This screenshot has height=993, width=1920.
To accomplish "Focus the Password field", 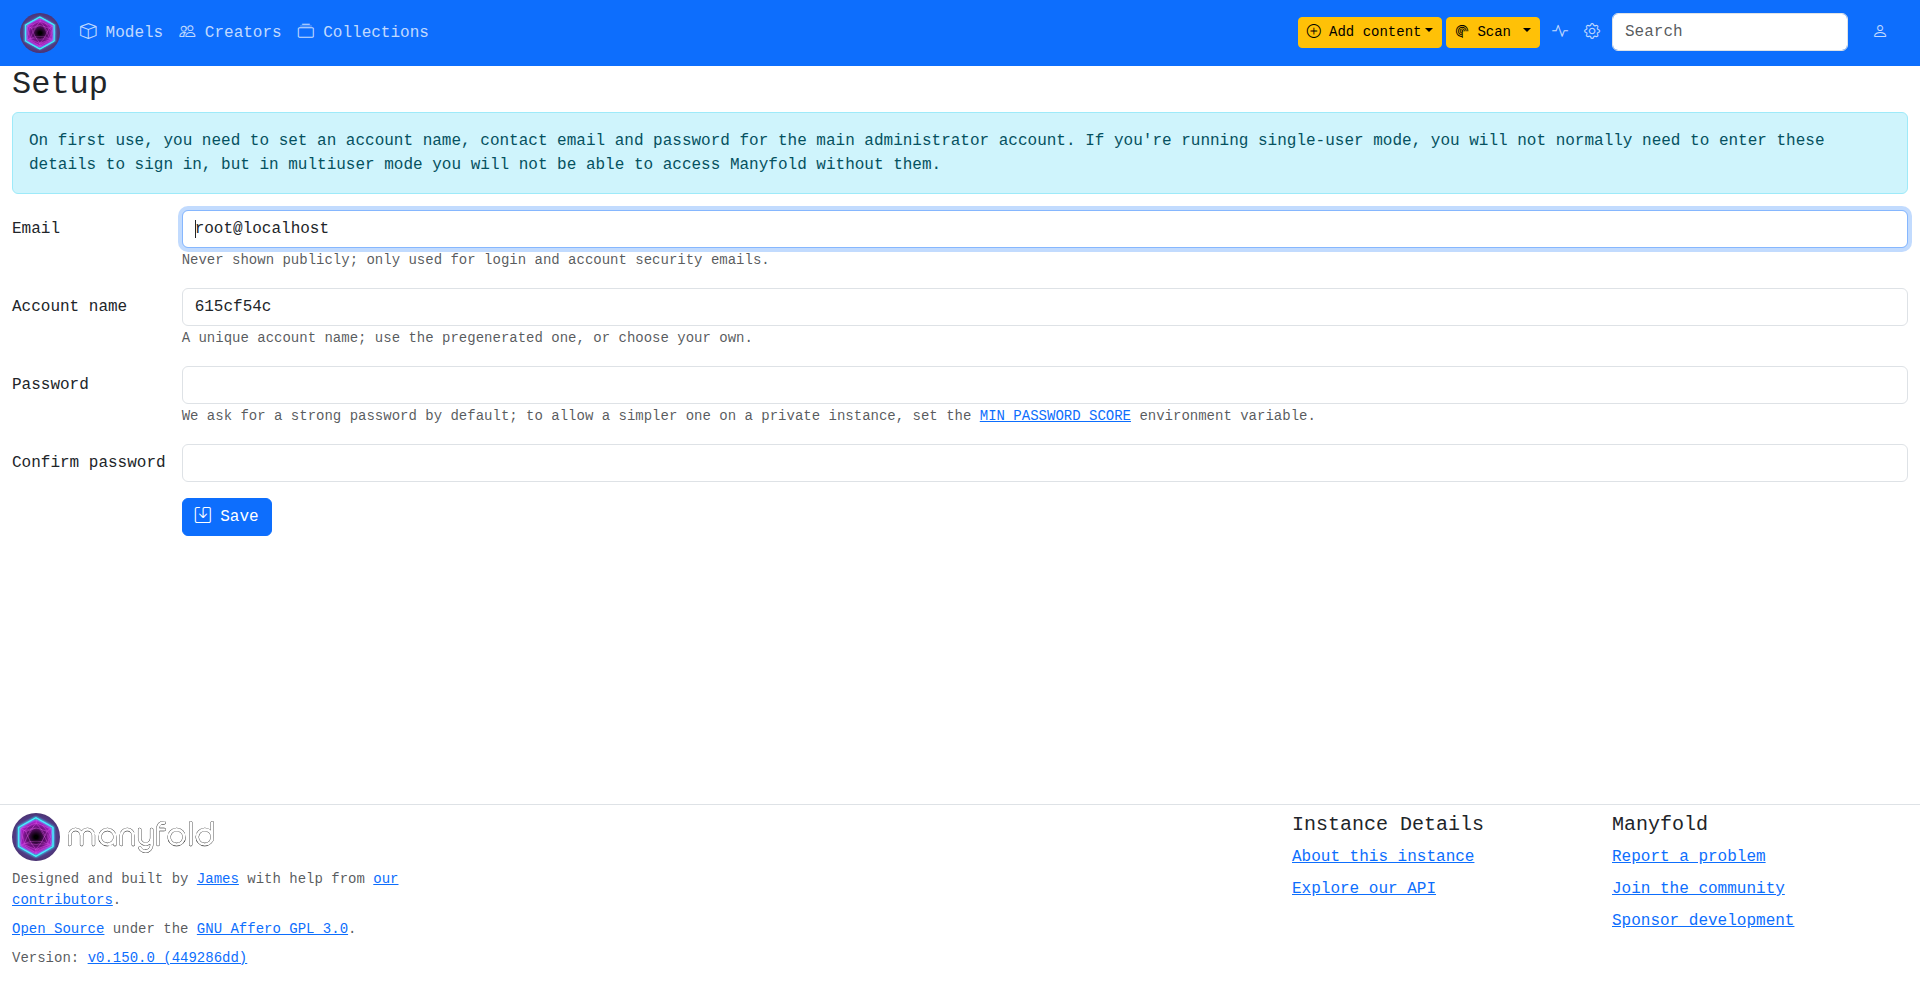I will coord(1044,385).
